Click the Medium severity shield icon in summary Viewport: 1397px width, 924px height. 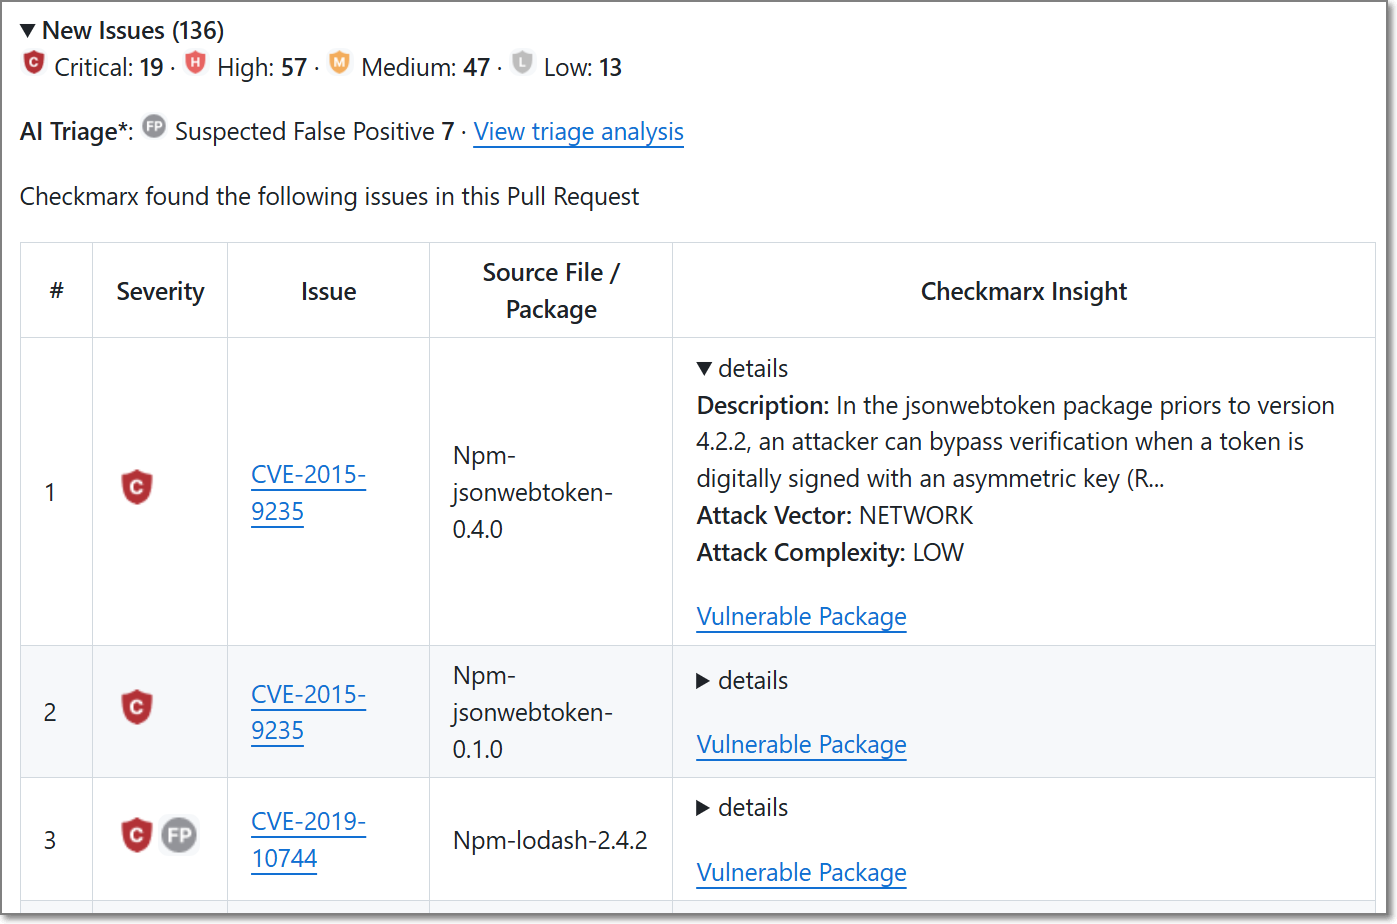click(x=340, y=63)
